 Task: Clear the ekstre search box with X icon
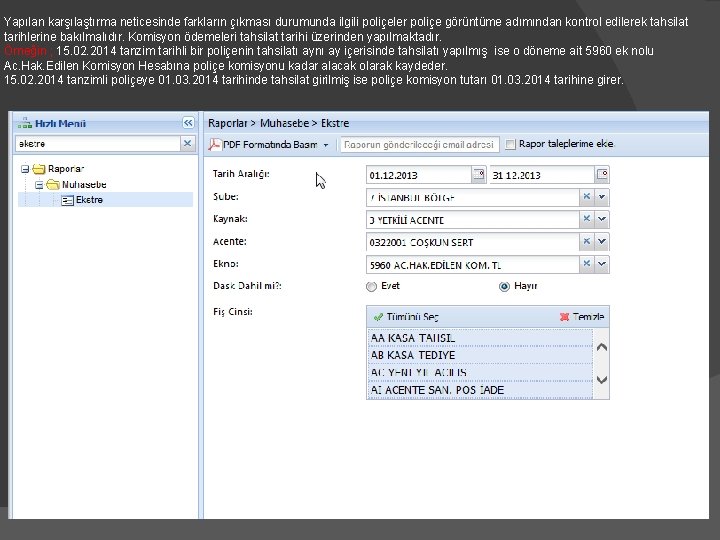point(187,143)
